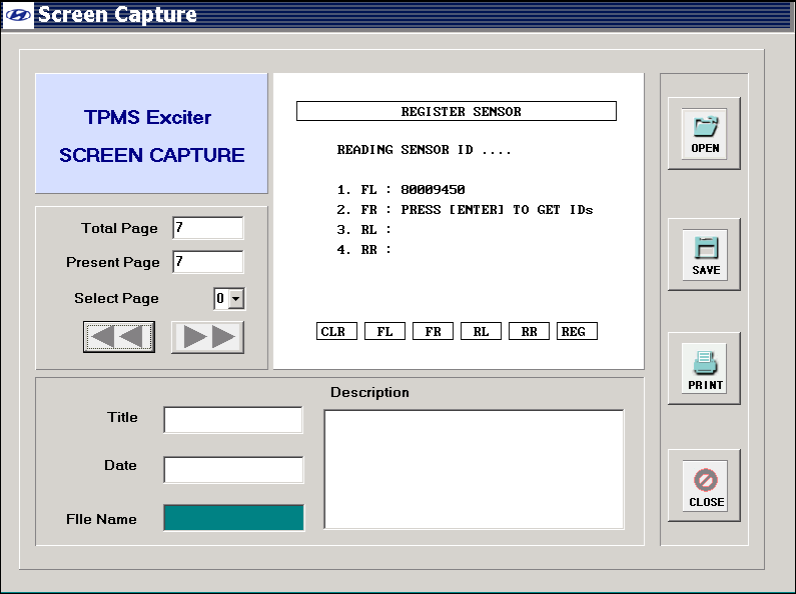Open a saved capture with OPEN icon
The height and width of the screenshot is (594, 796).
[704, 134]
